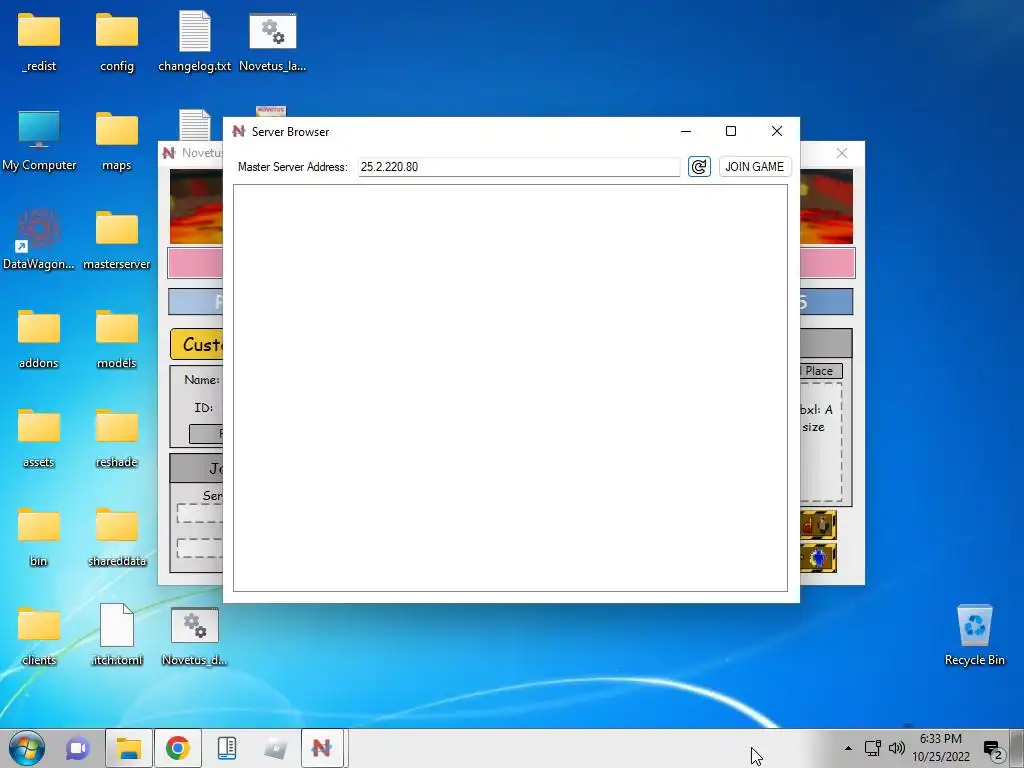Open the masterserver folder
Viewport: 1024px width, 768px height.
coord(117,240)
